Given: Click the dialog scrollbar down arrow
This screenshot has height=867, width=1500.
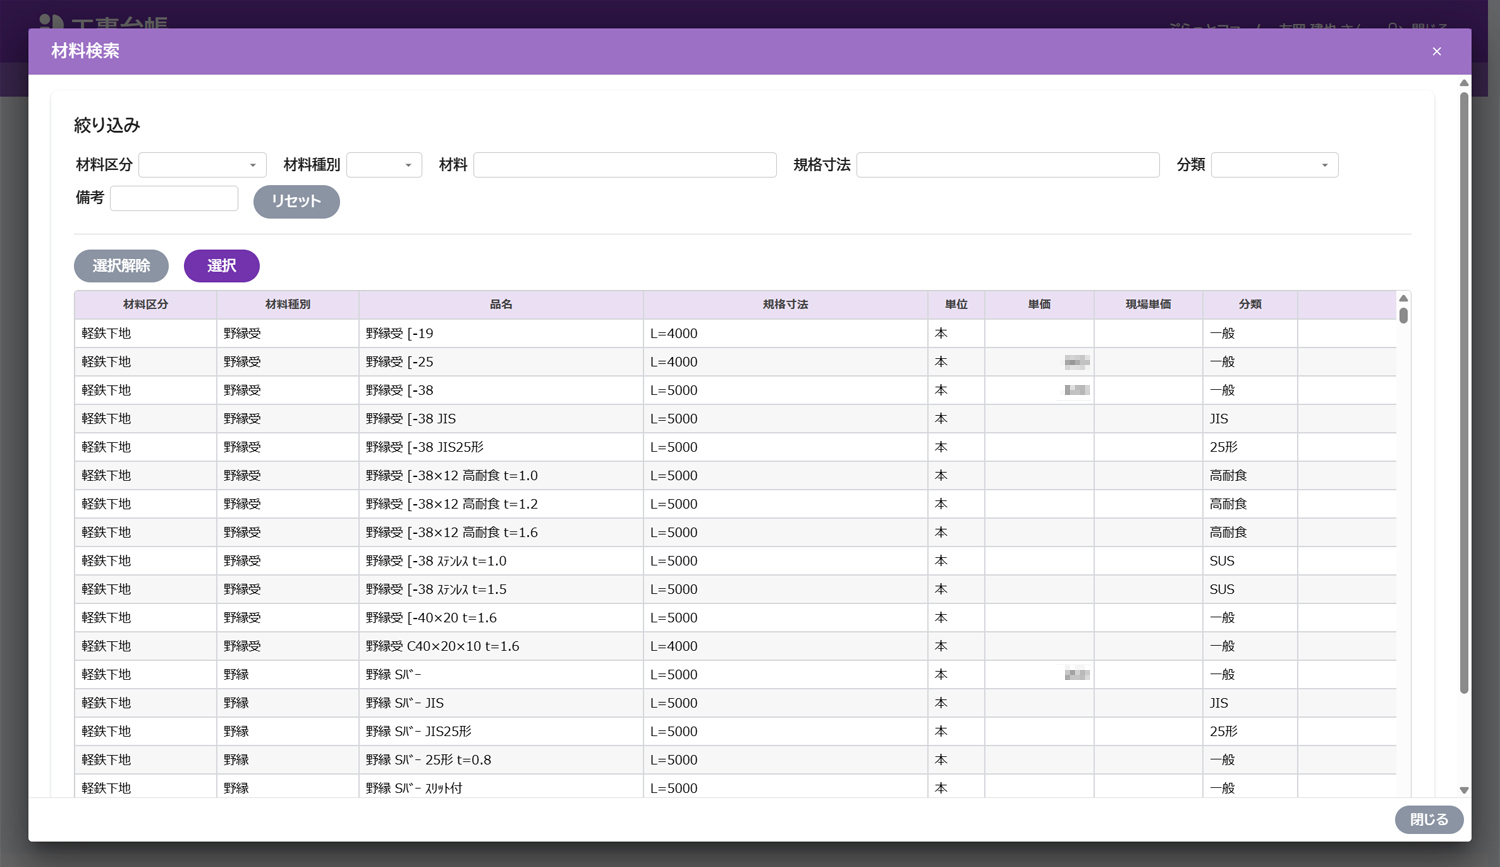Looking at the screenshot, I should (1464, 790).
